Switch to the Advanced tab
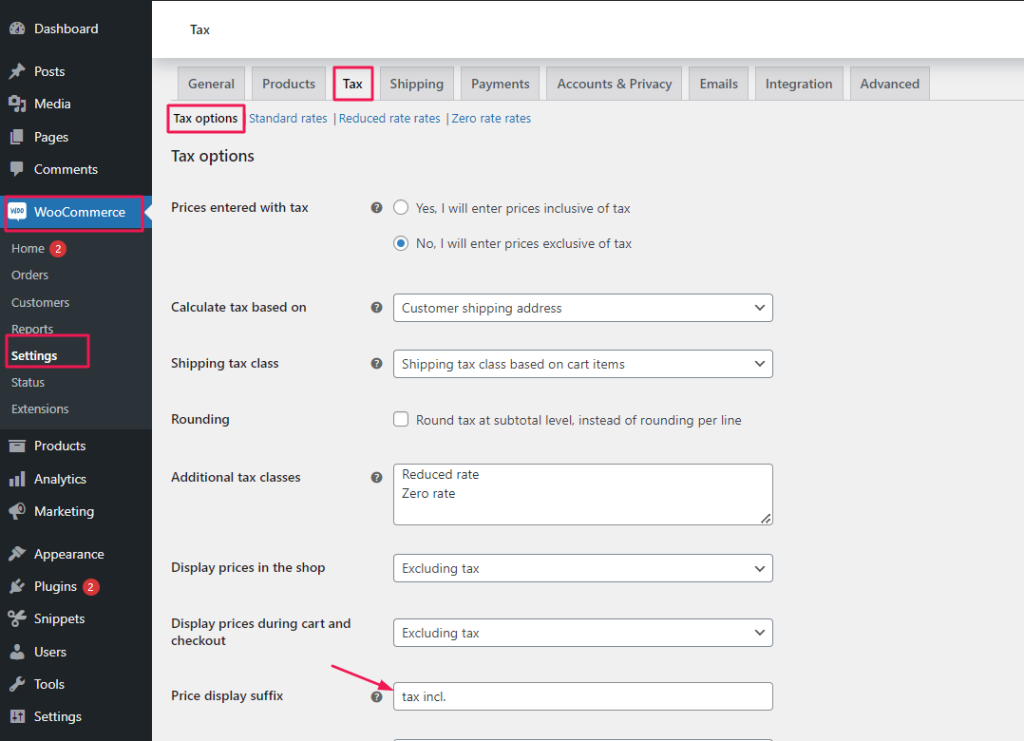This screenshot has width=1024, height=741. [889, 84]
